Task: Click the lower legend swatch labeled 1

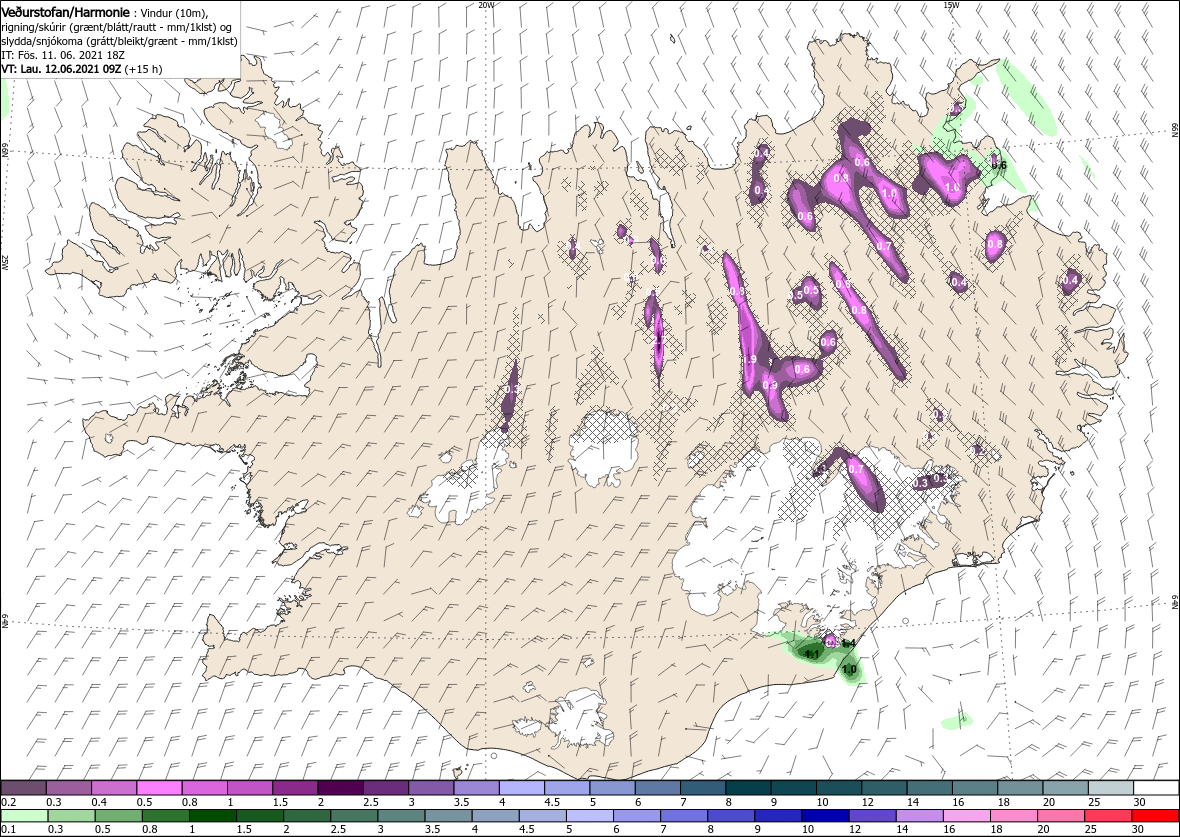Action: [213, 816]
